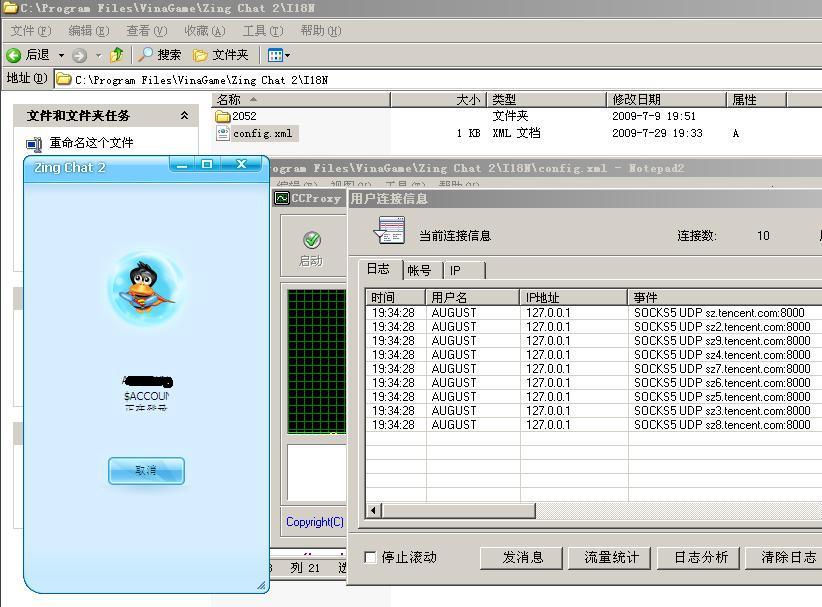Open the Back history dropdown arrow
822x607 pixels.
point(61,56)
